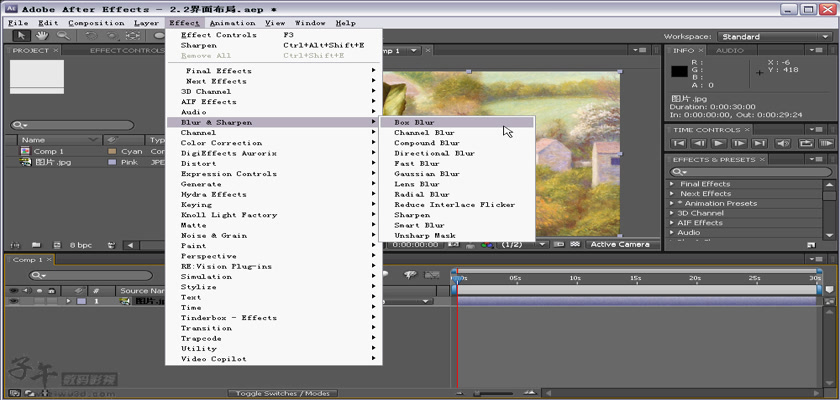
Task: Jump to last frame in Time Controls
Action: [x=759, y=143]
